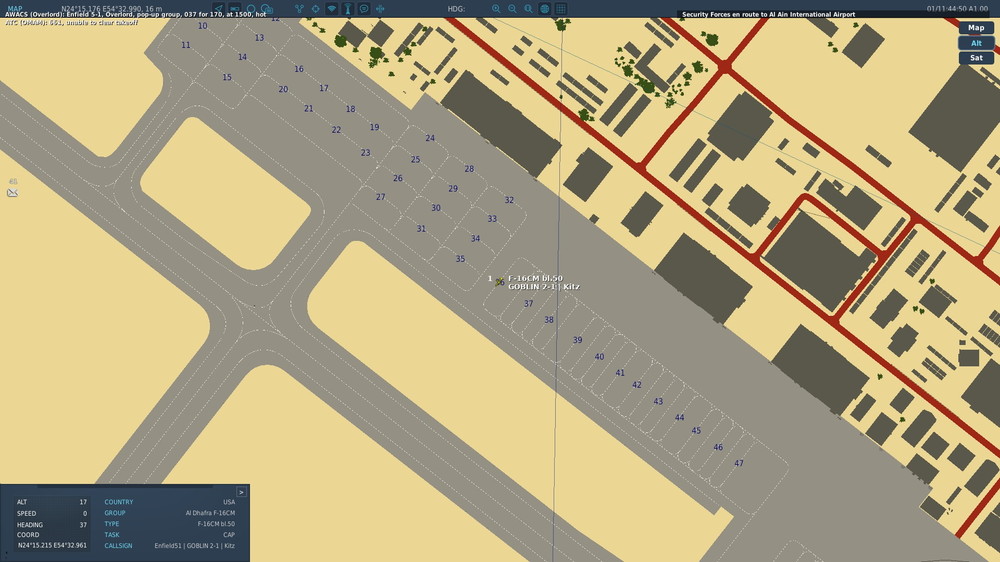Click the magnifier zoom-fit icon
1000x562 pixels.
[x=528, y=9]
